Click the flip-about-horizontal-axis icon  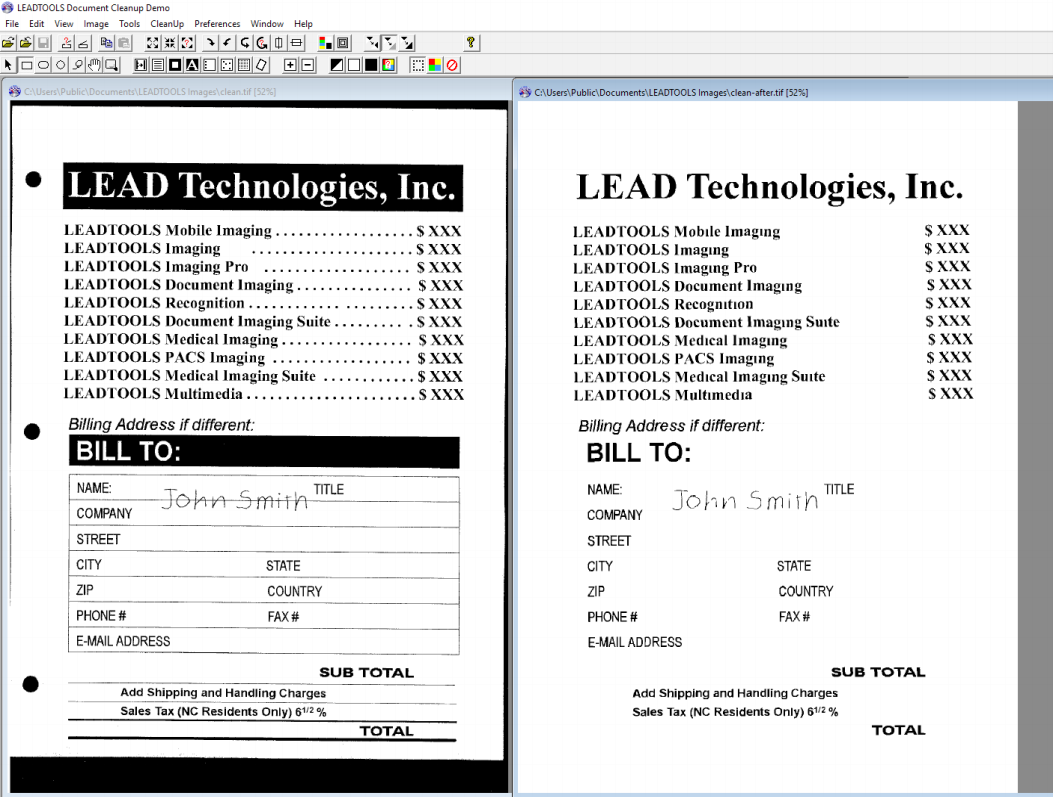click(x=296, y=43)
